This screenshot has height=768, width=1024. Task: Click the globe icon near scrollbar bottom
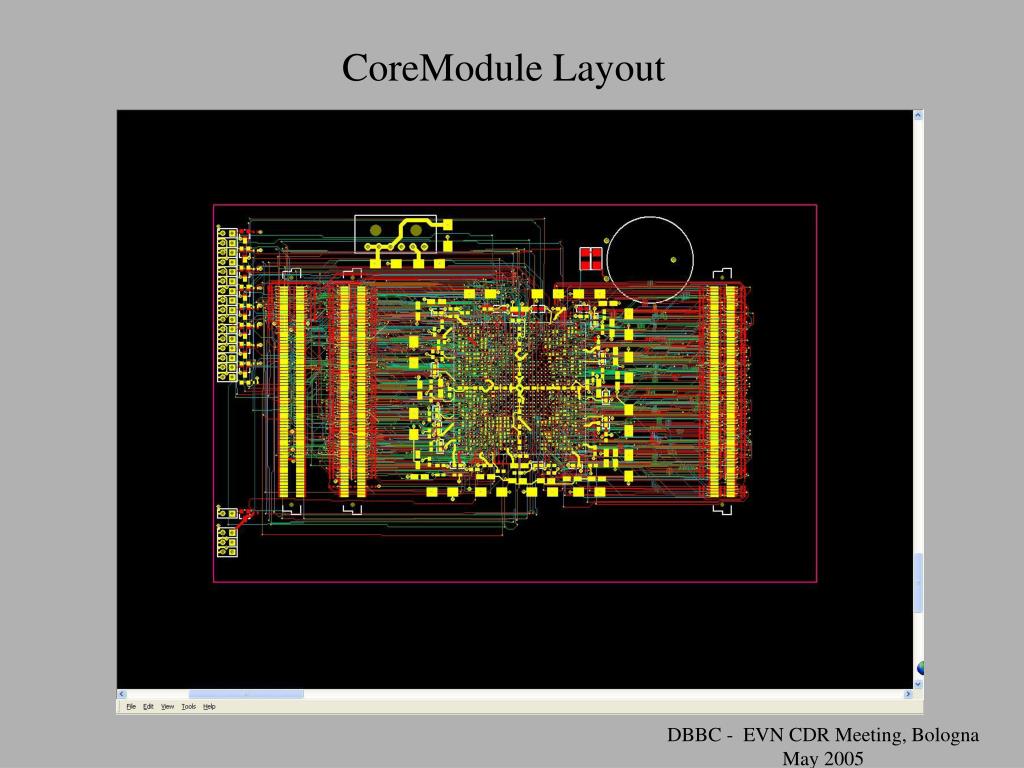click(920, 668)
